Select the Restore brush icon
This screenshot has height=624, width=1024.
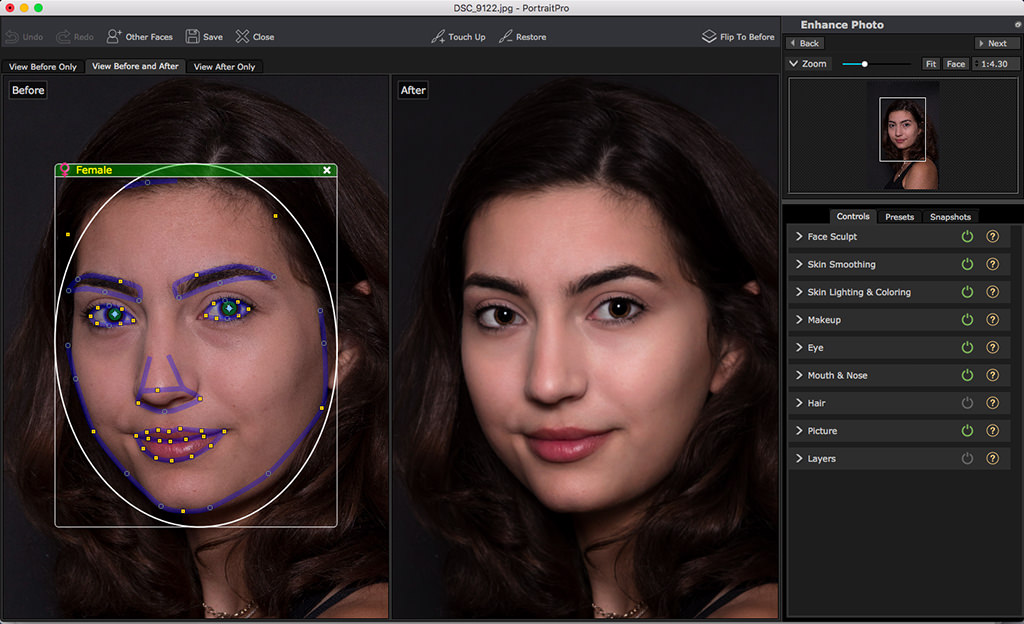point(505,37)
